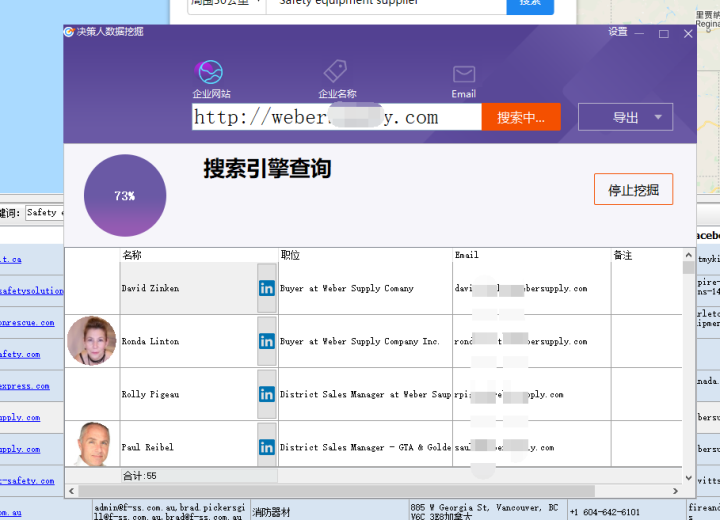
Task: Select the Ronda Linton name cell
Action: [188, 341]
